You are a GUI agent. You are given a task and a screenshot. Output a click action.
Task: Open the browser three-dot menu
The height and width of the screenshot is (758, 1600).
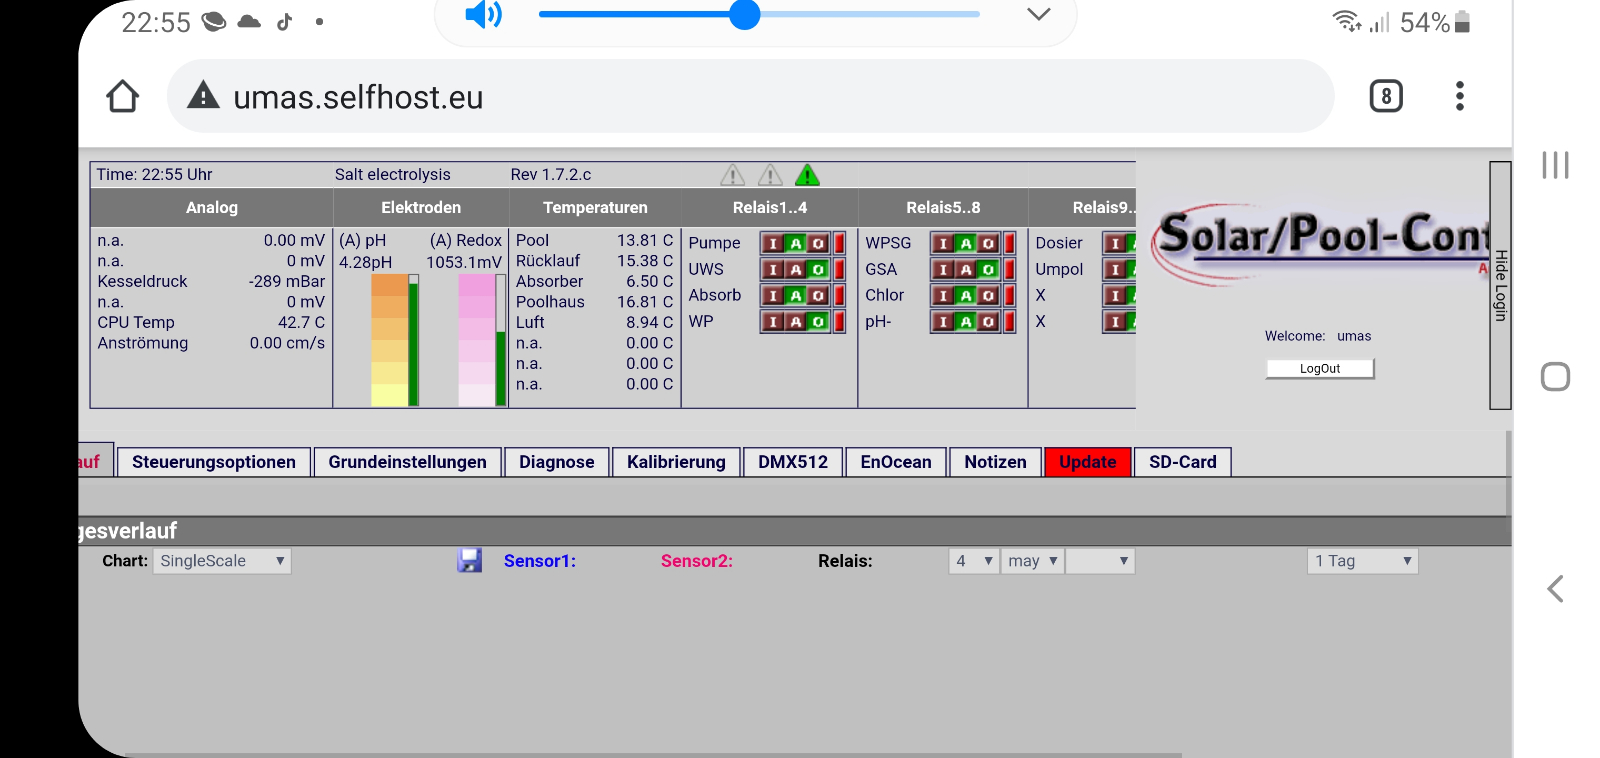1460,96
